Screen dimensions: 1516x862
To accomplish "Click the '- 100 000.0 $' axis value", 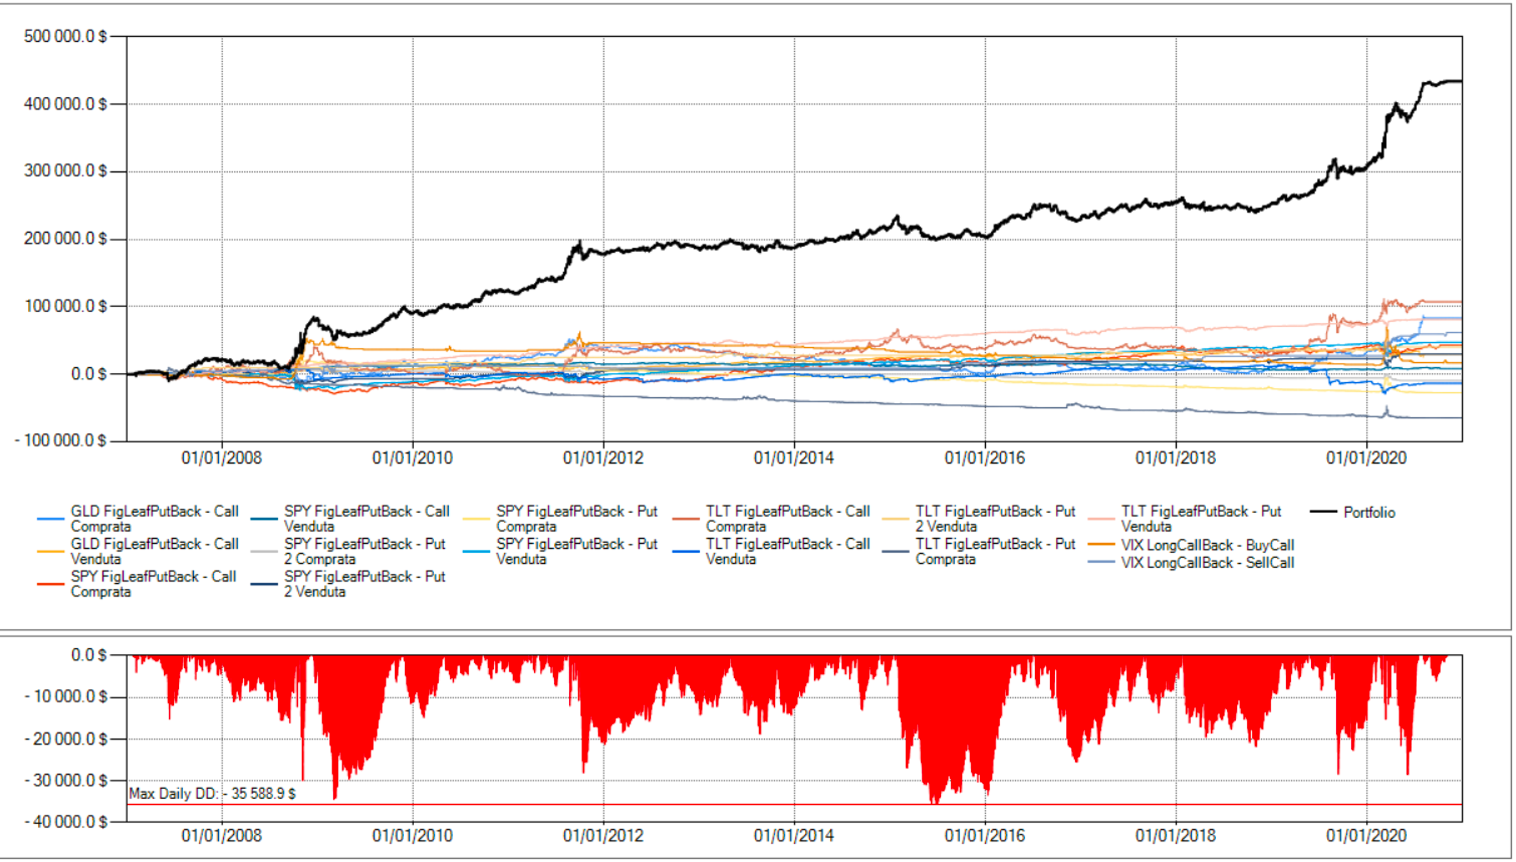I will (x=60, y=441).
